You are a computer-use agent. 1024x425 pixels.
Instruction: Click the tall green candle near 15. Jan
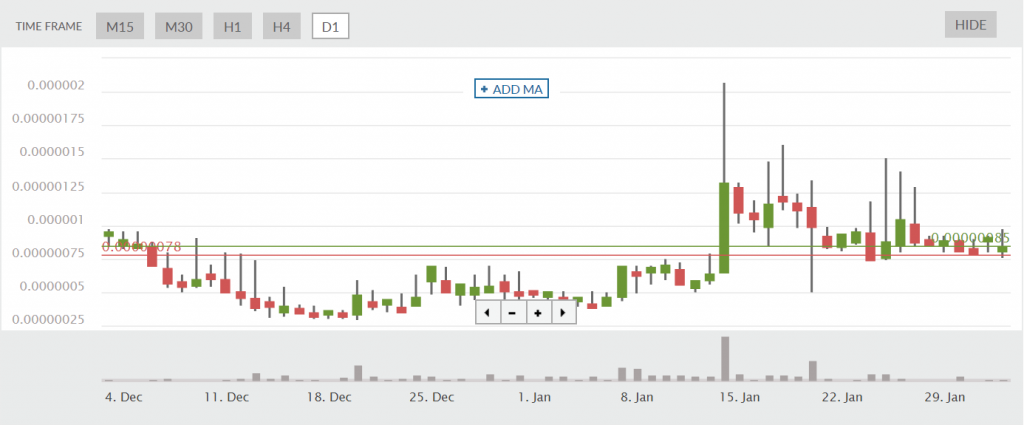coord(724,228)
